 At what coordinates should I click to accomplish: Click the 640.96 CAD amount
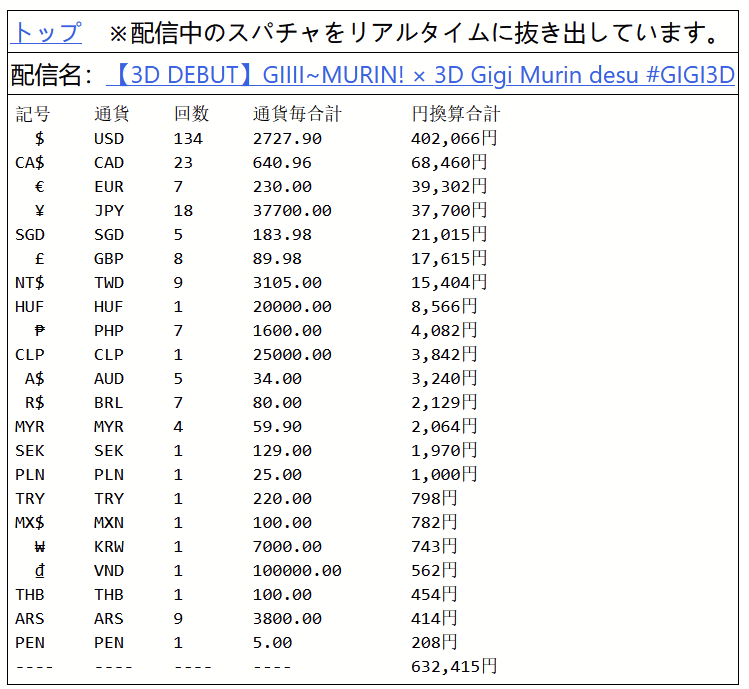[x=282, y=163]
